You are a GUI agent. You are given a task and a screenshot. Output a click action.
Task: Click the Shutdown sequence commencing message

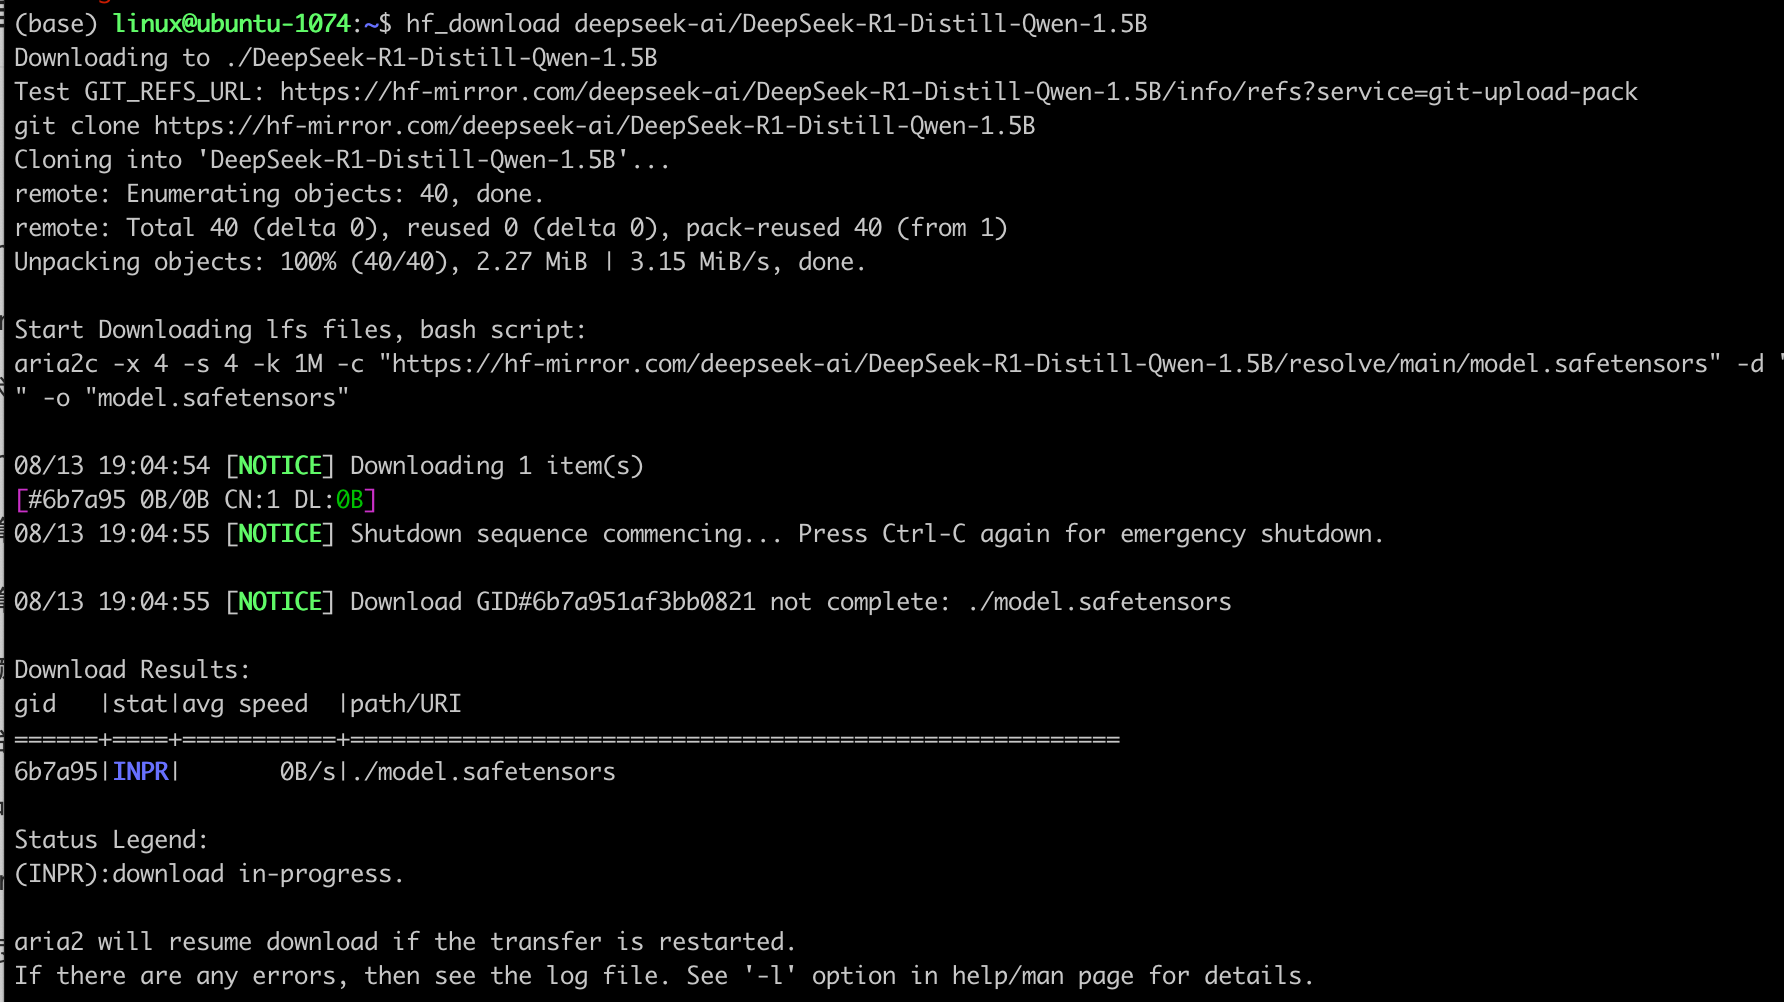(565, 534)
